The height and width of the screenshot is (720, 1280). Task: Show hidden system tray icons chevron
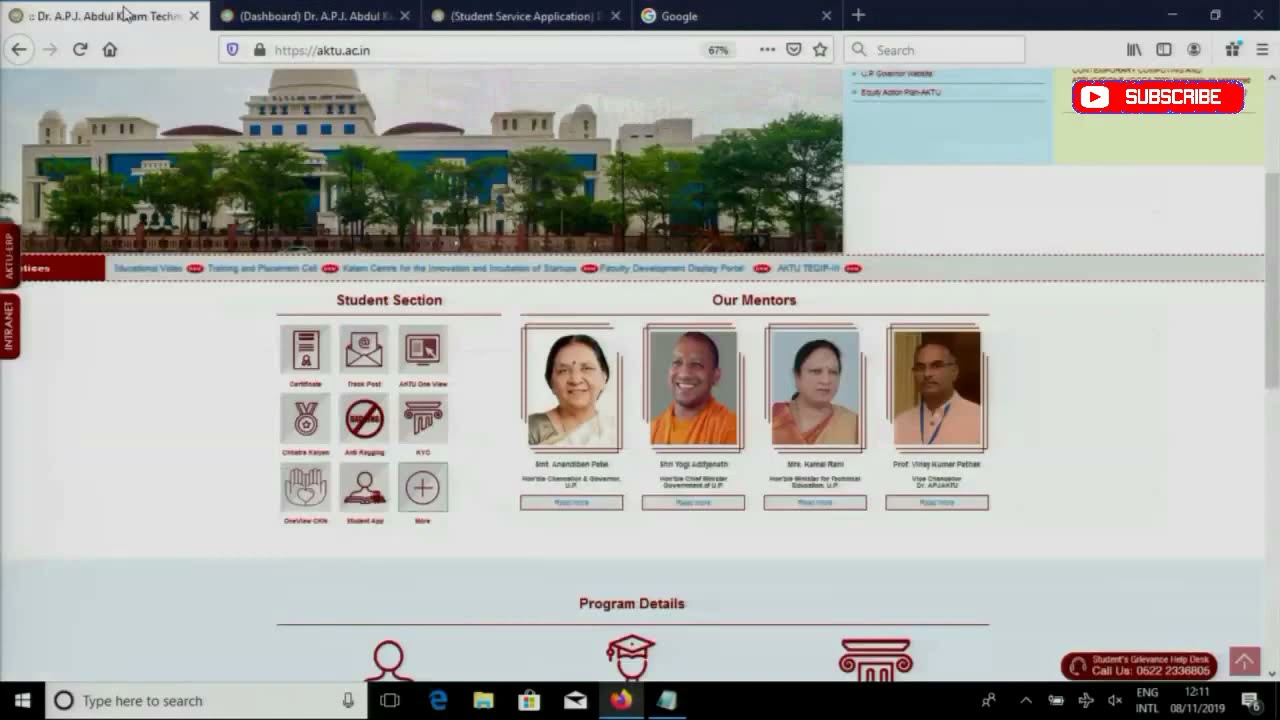tap(1025, 700)
